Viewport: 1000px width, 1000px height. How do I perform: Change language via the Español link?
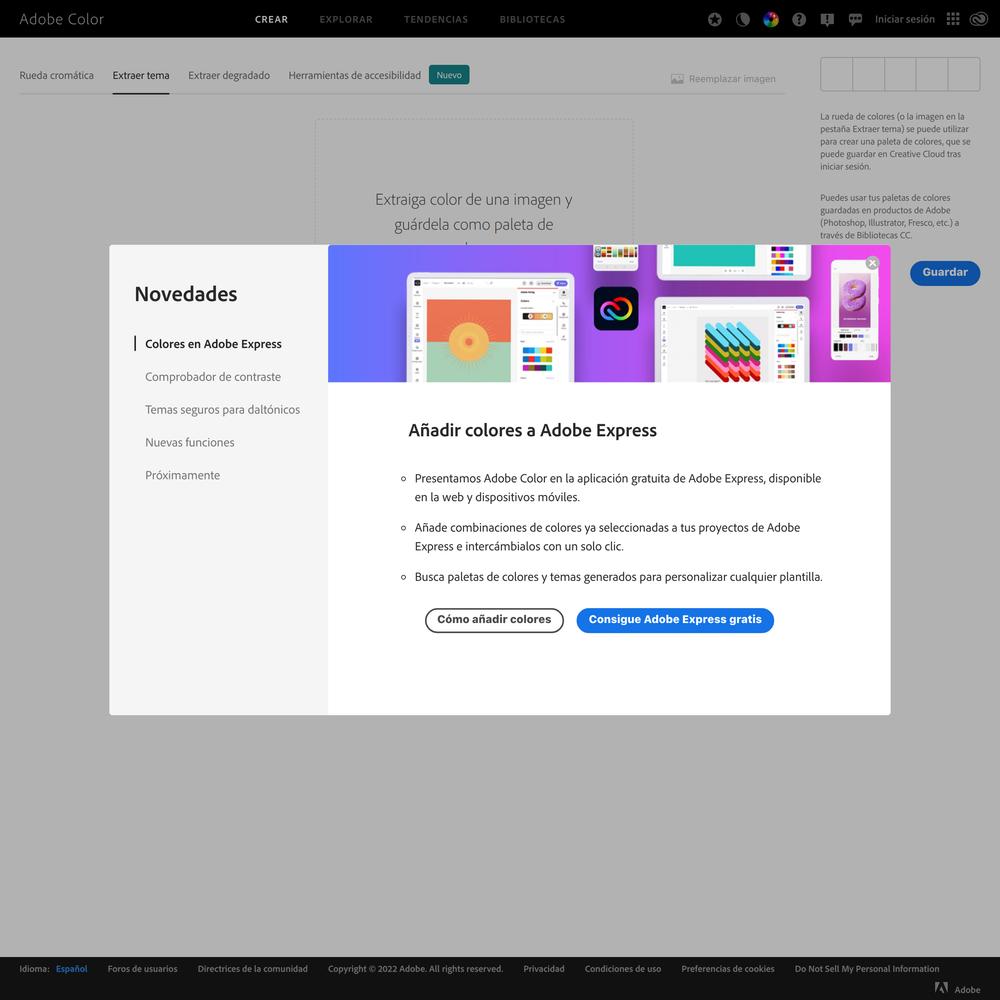click(x=71, y=969)
